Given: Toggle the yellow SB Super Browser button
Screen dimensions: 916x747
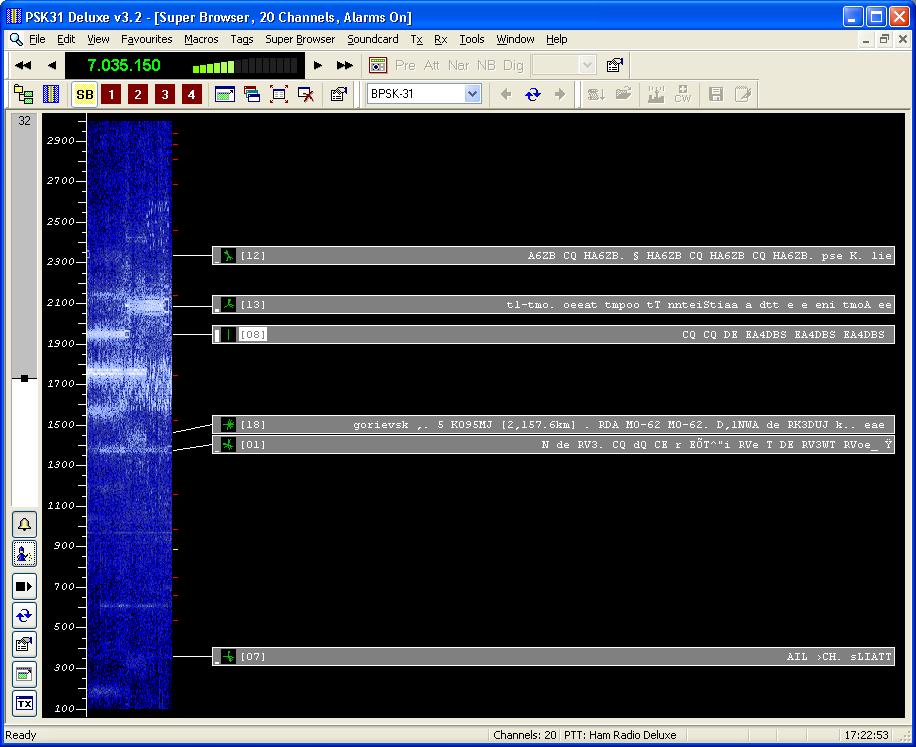Looking at the screenshot, I should click(85, 94).
